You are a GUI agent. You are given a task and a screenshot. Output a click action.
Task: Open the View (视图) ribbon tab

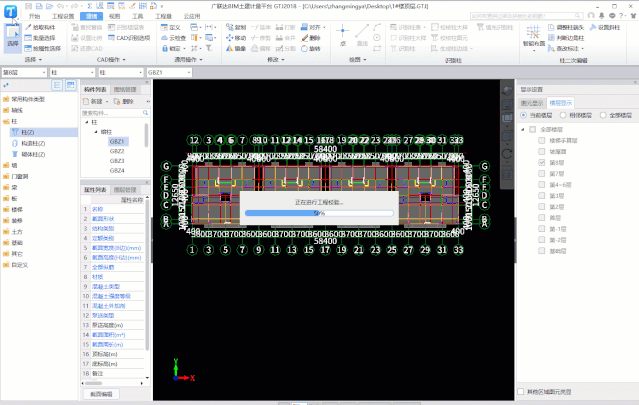pos(116,17)
